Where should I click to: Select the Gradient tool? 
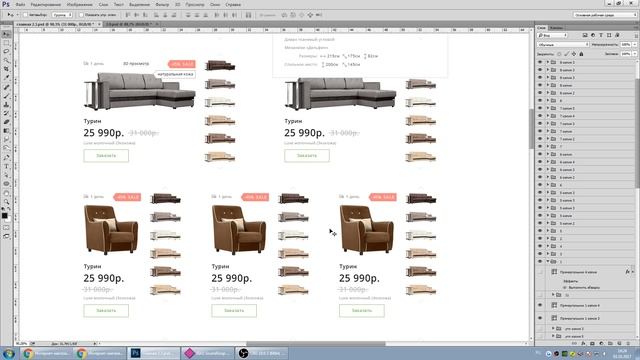6,131
